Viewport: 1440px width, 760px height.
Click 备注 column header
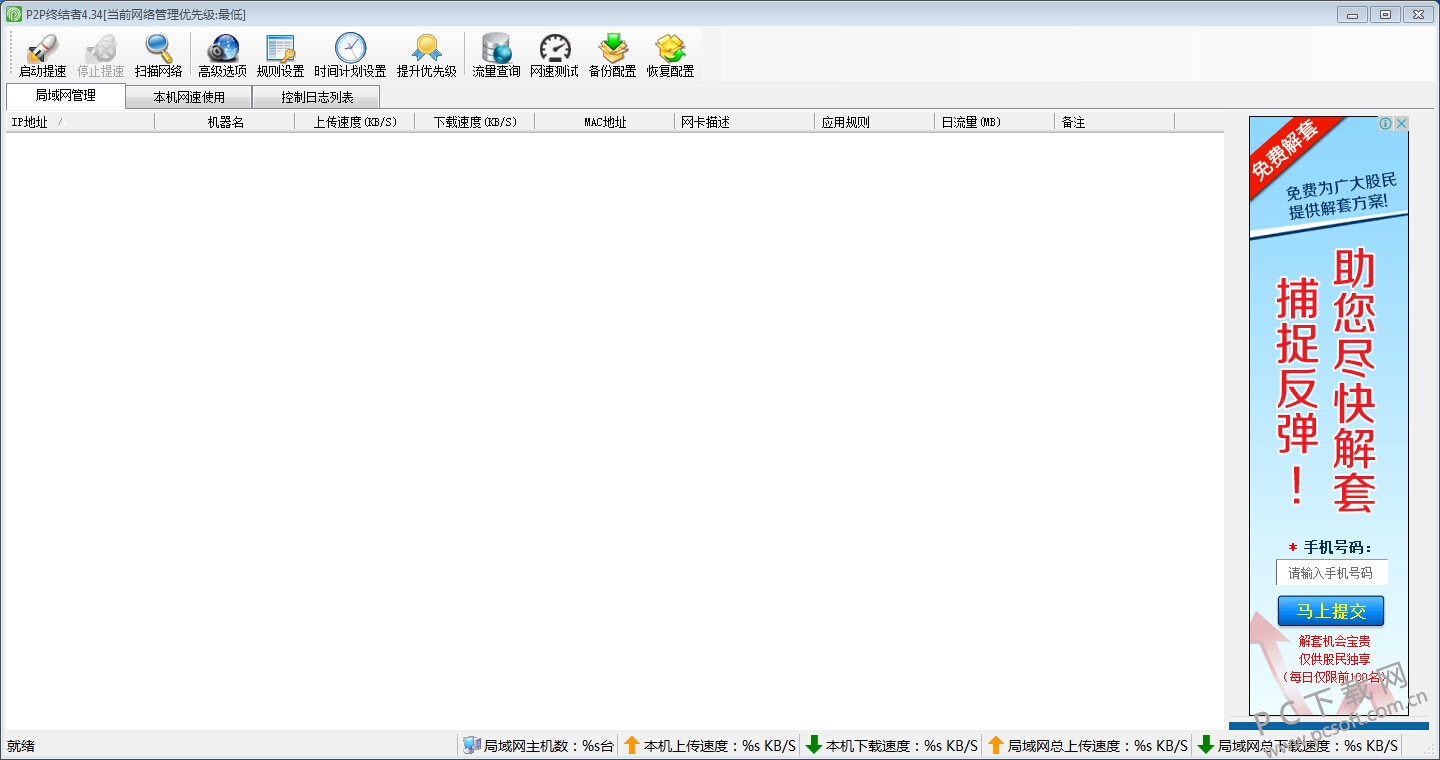(x=1115, y=122)
